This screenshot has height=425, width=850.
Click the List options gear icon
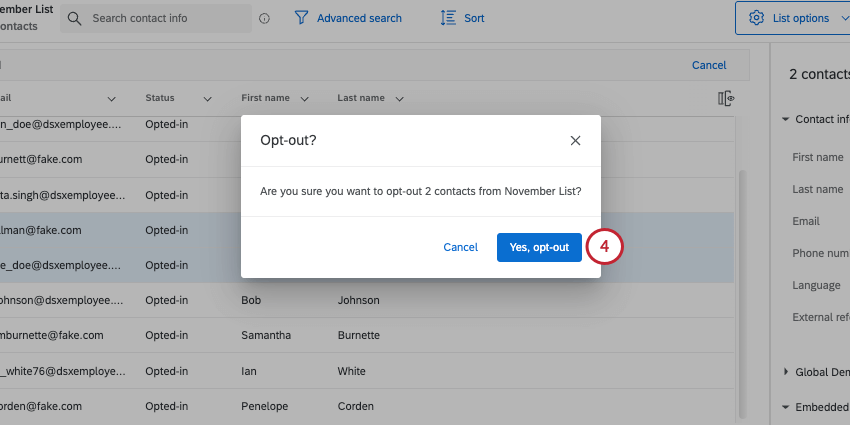tap(756, 18)
